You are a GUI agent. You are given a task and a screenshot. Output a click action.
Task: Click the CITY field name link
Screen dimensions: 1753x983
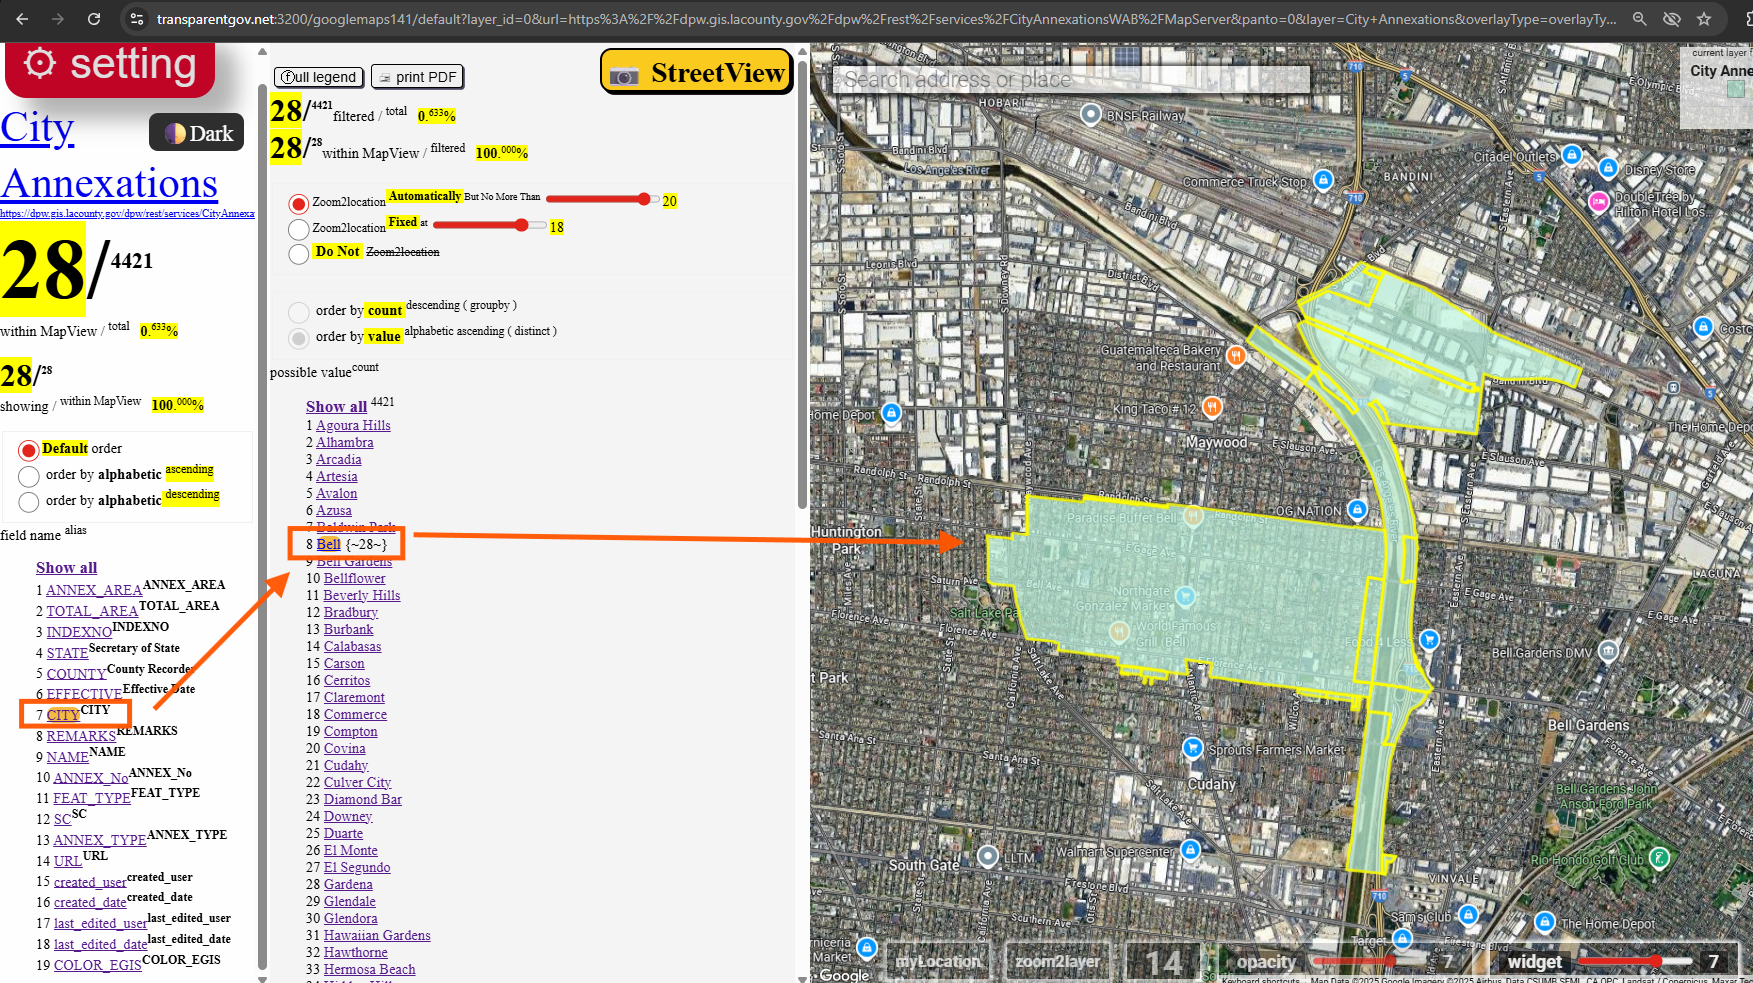pyautogui.click(x=63, y=715)
